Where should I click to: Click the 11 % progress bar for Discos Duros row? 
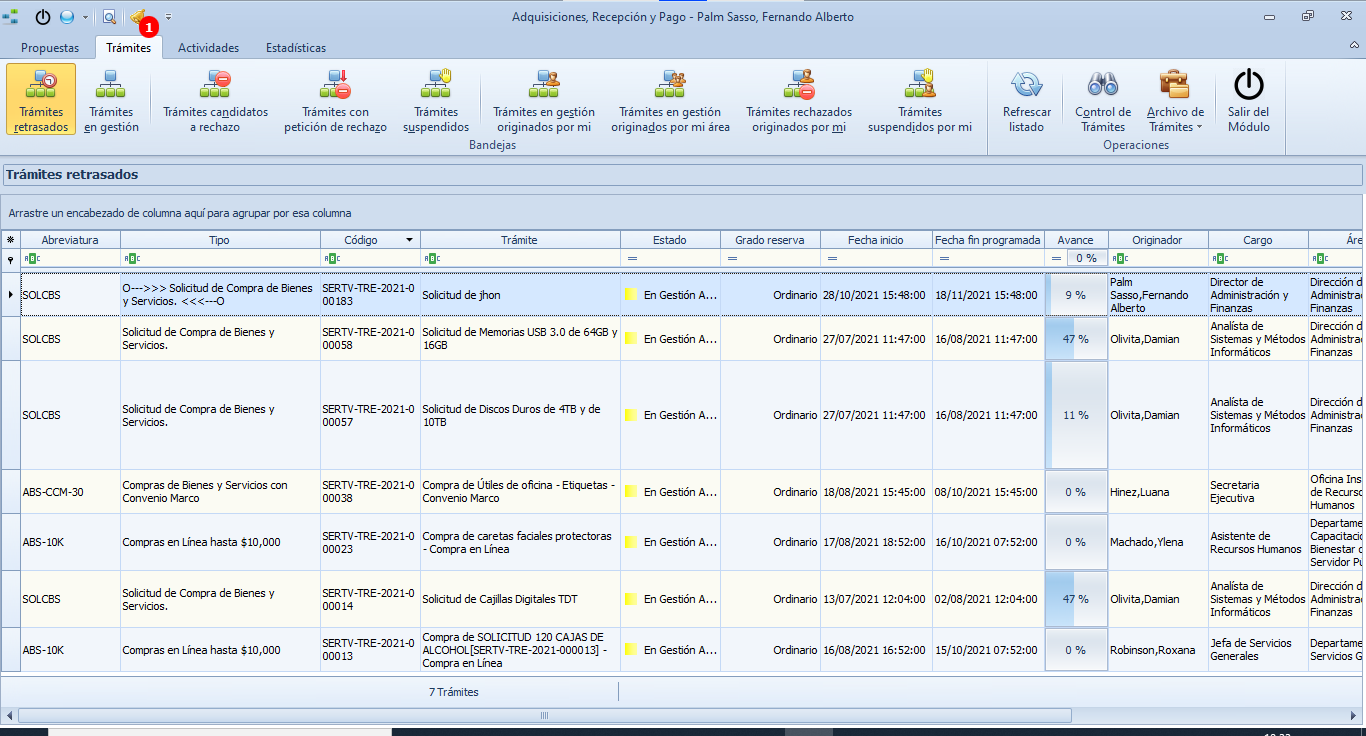(x=1076, y=415)
